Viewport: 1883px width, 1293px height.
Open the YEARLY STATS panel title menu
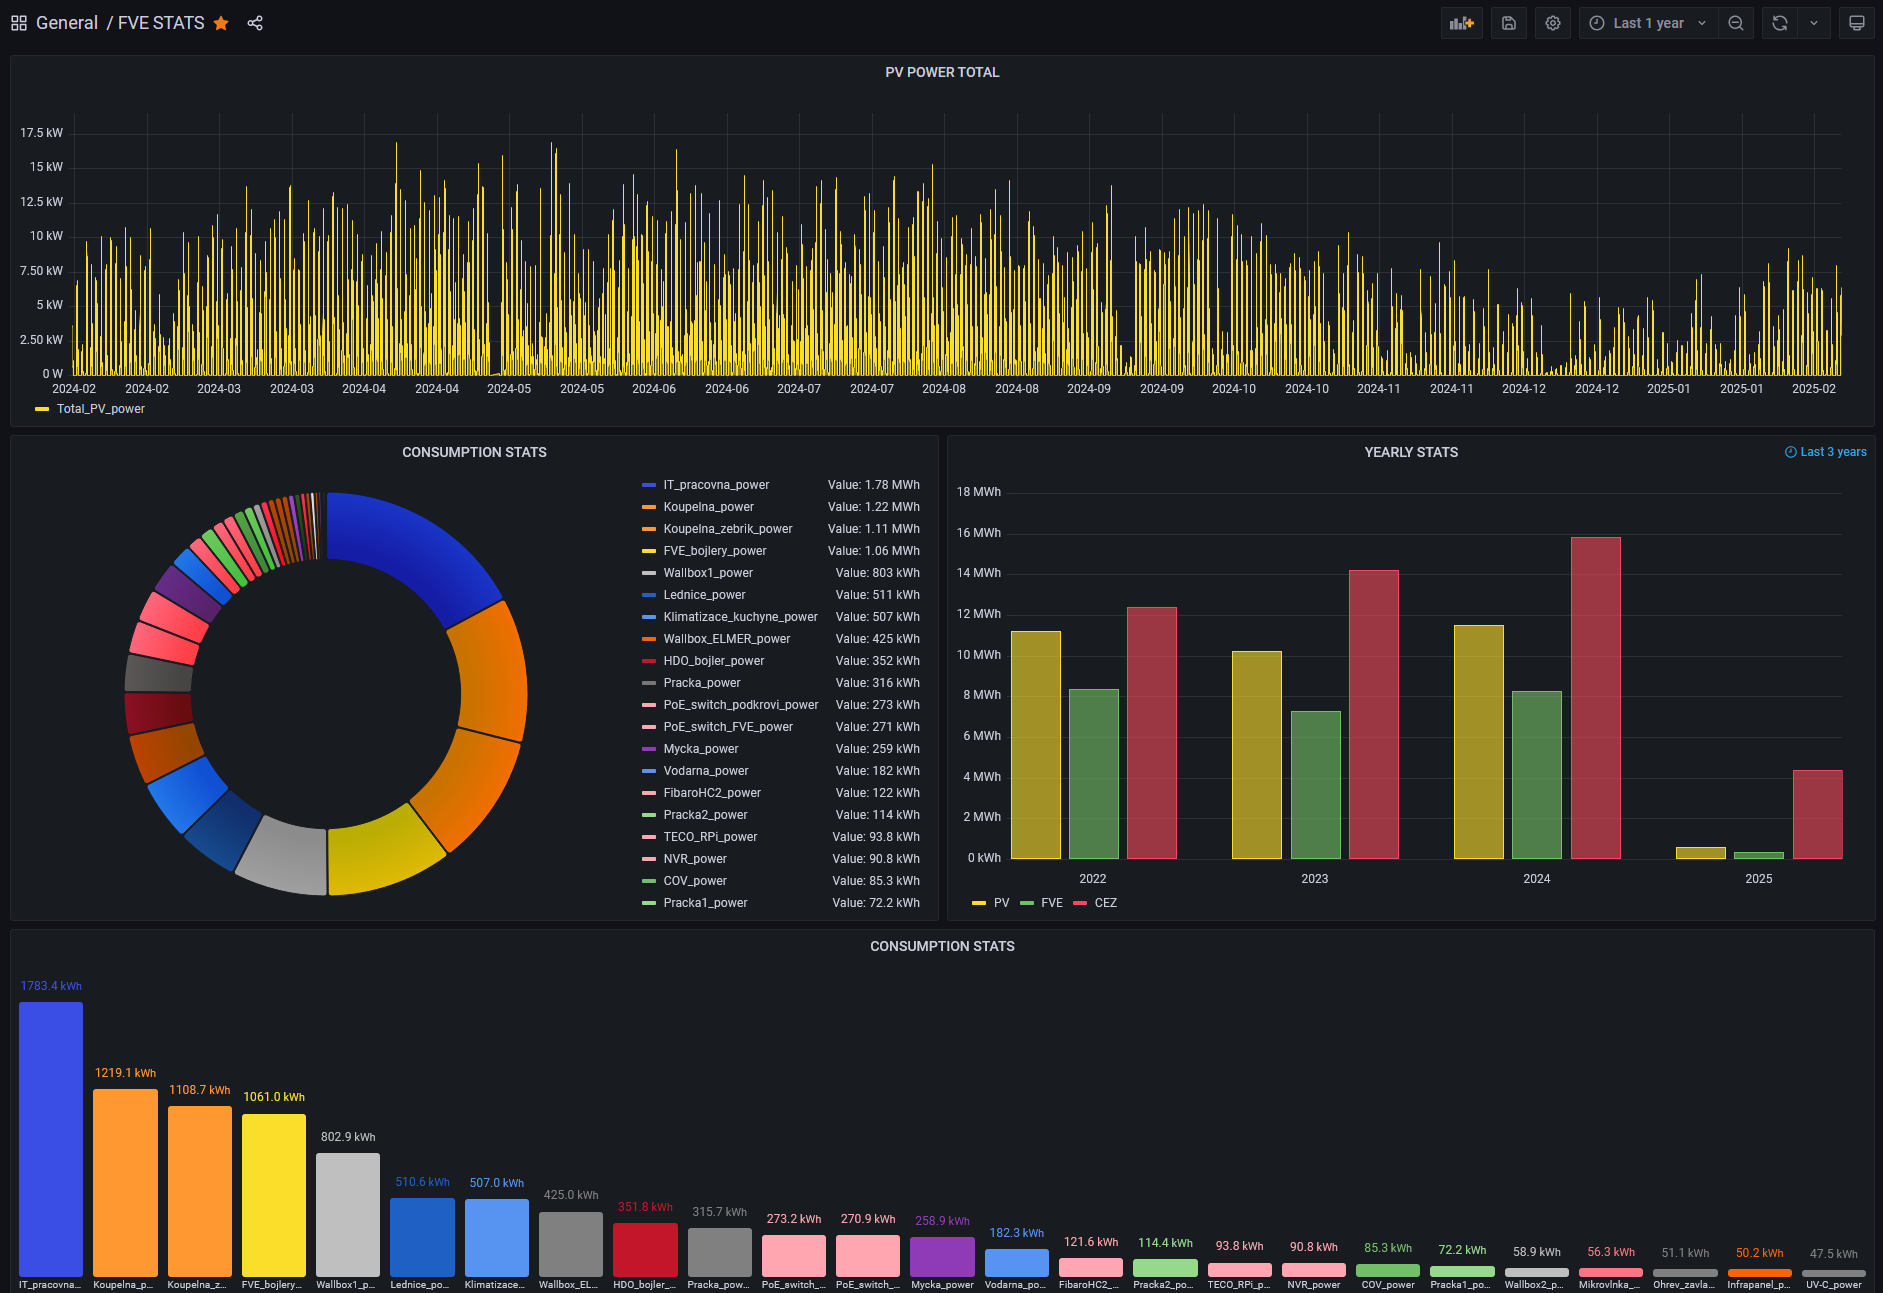pos(1410,452)
